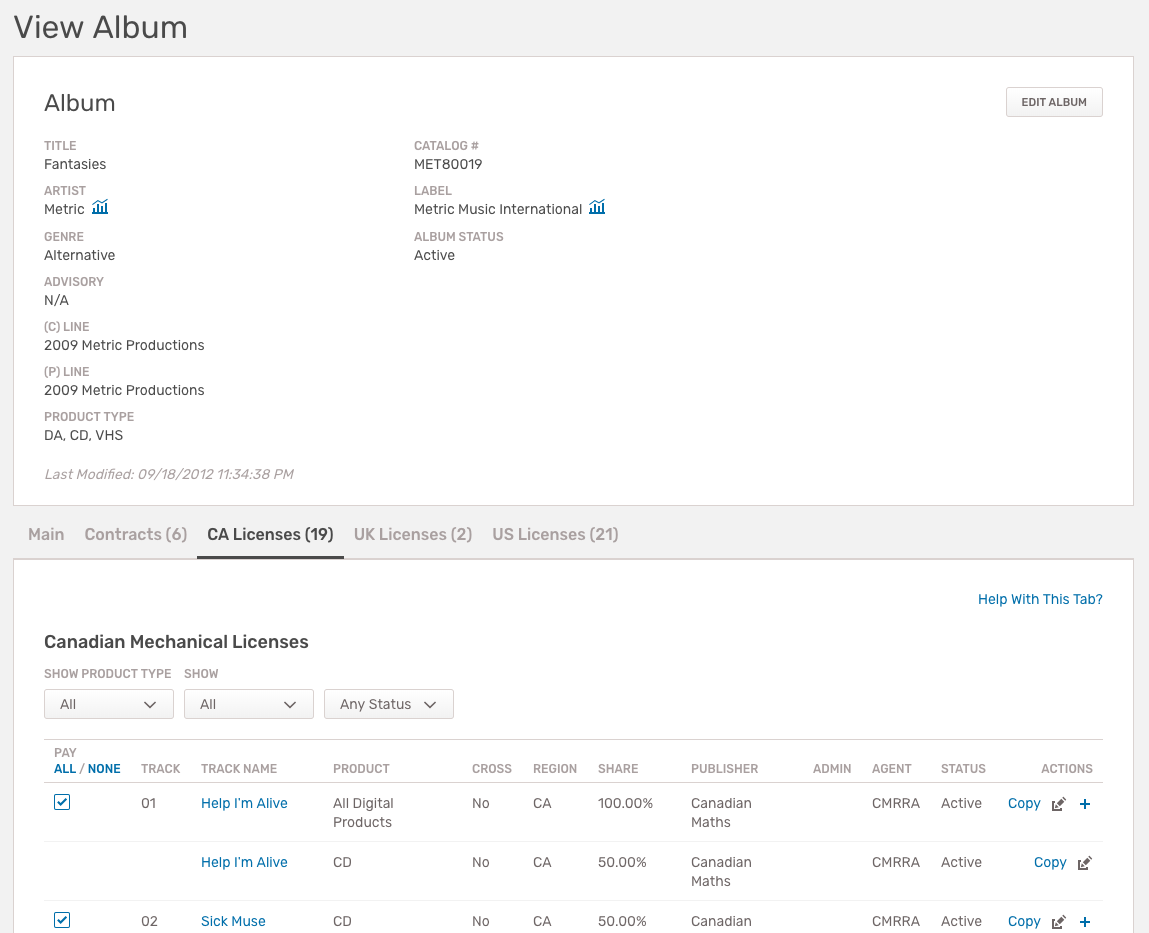This screenshot has width=1149, height=933.
Task: Select ALL in the Pay column
Action: tap(64, 768)
